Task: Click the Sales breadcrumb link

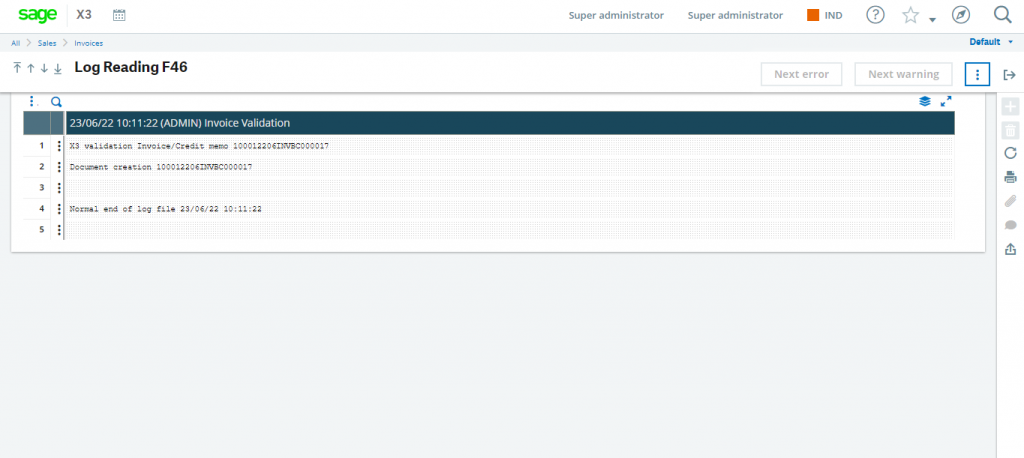Action: pos(47,43)
